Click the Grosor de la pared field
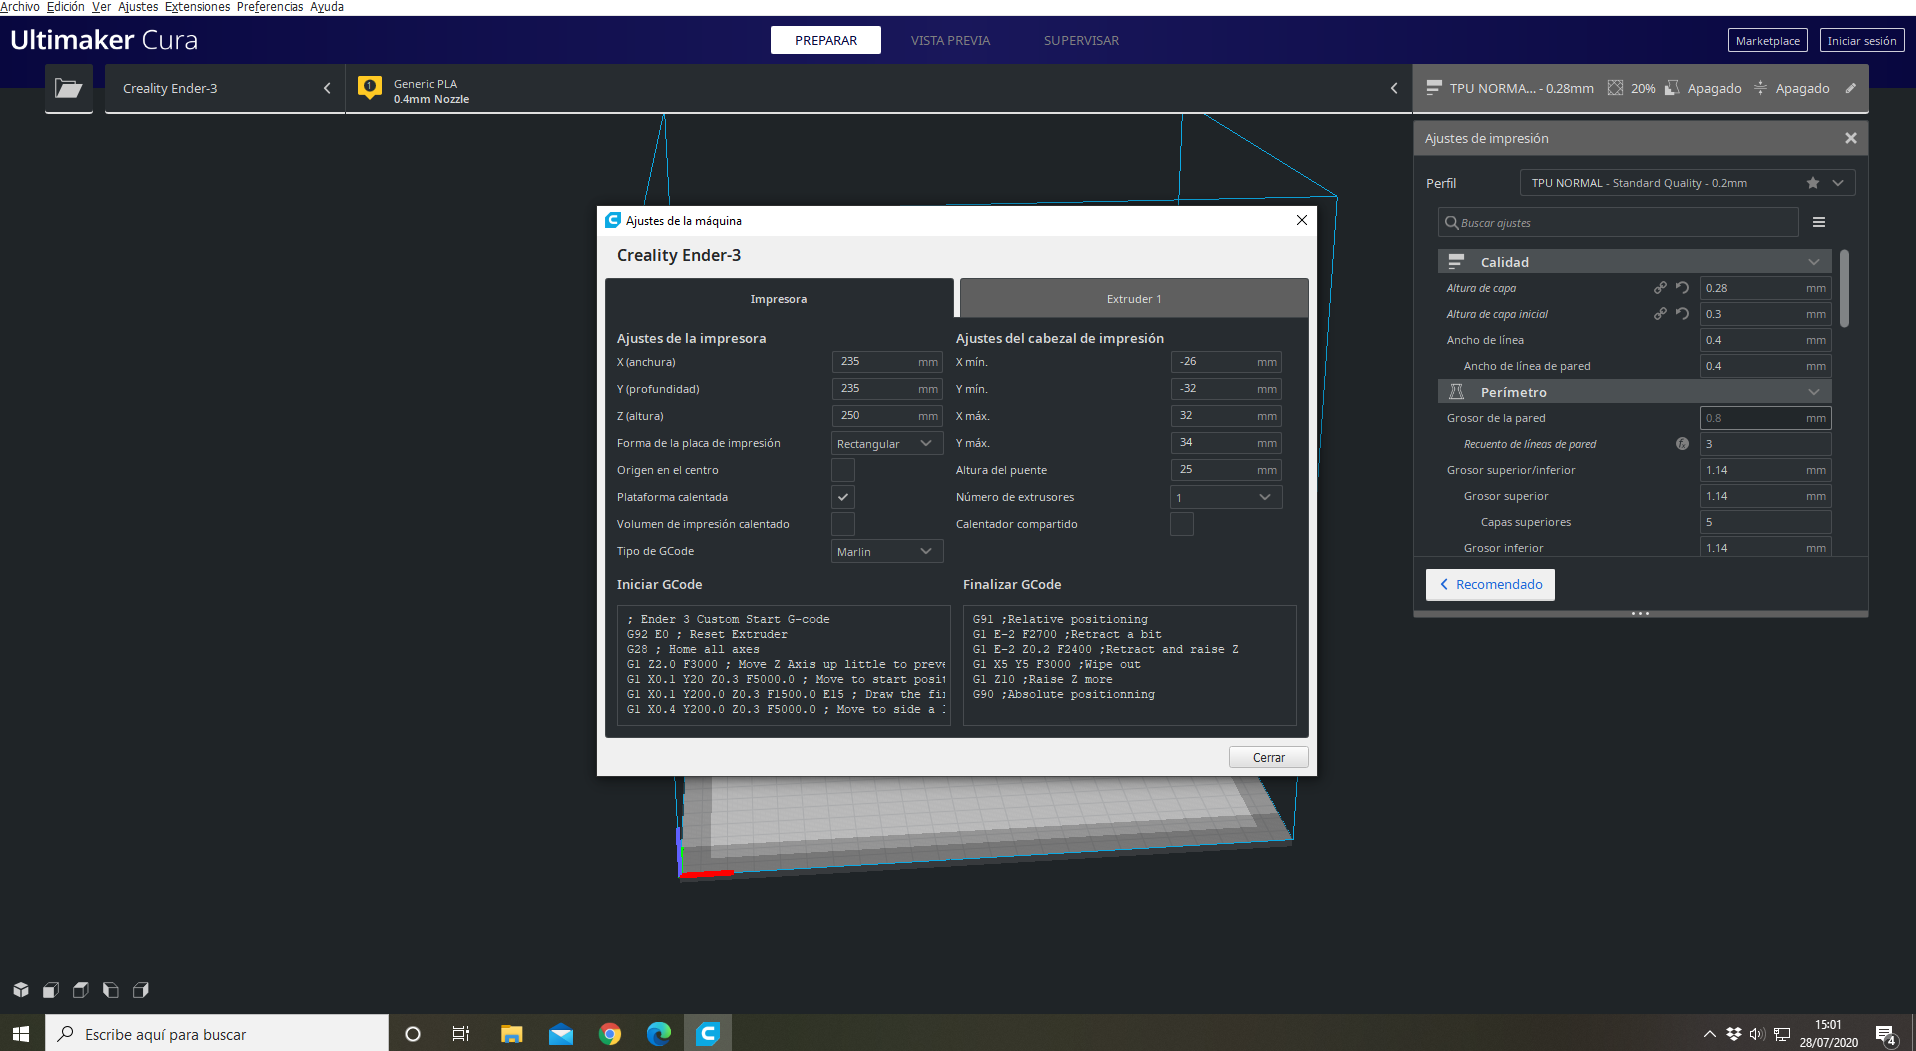 (1765, 418)
